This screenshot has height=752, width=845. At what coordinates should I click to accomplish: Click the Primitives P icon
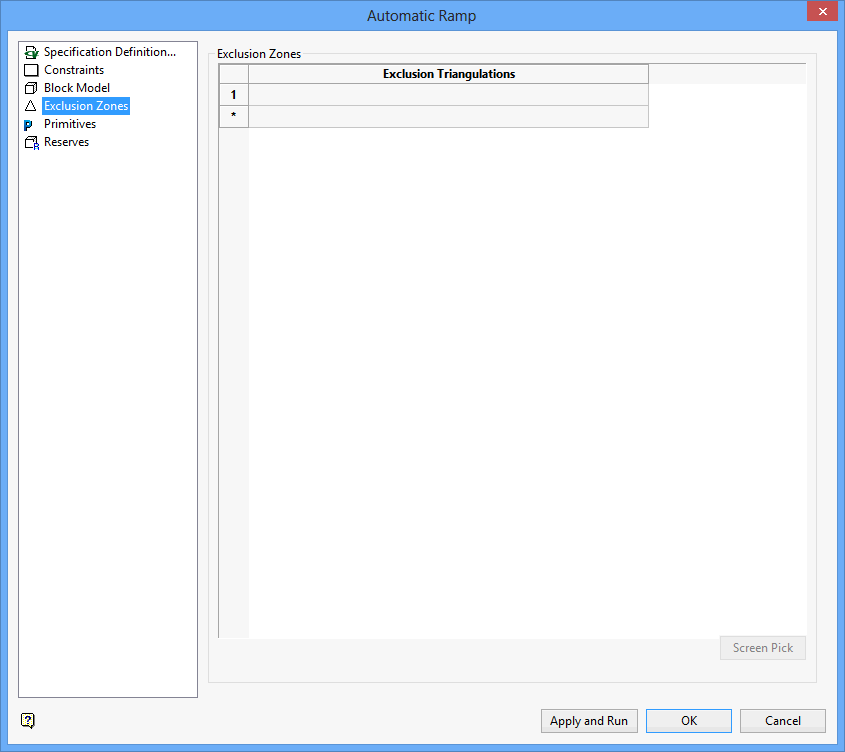[x=29, y=125]
